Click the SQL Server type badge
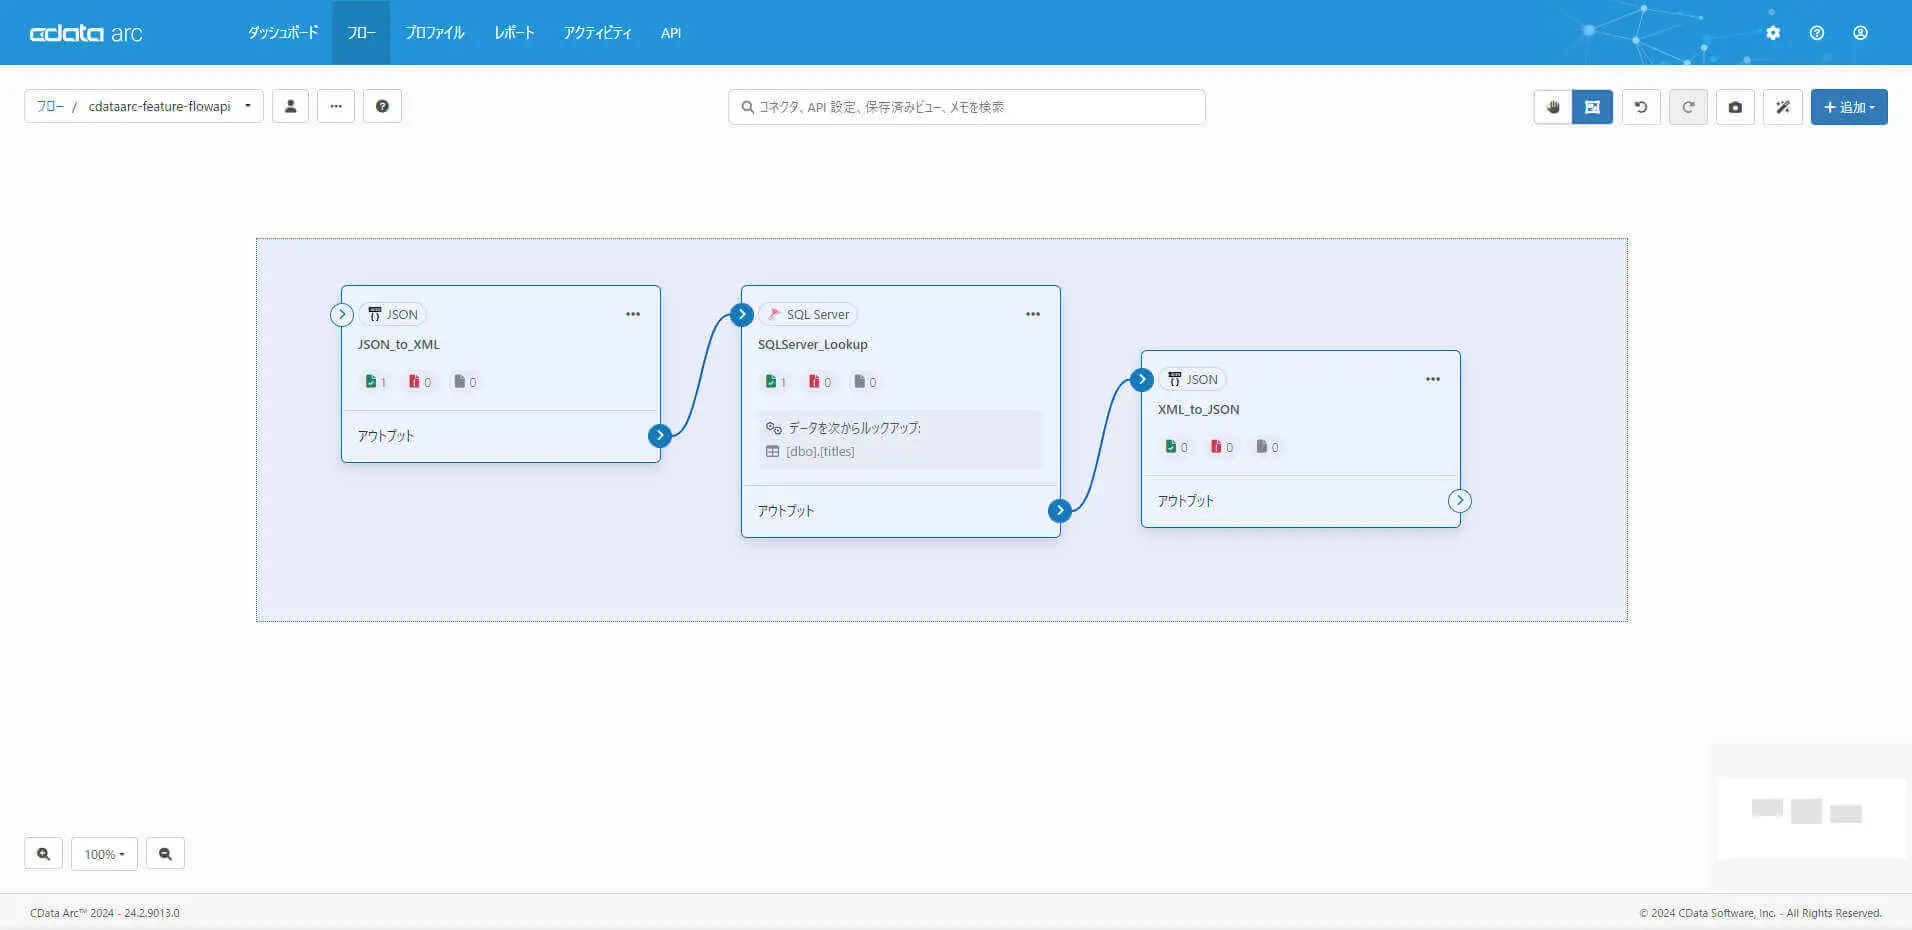Viewport: 1912px width, 930px height. click(x=808, y=314)
